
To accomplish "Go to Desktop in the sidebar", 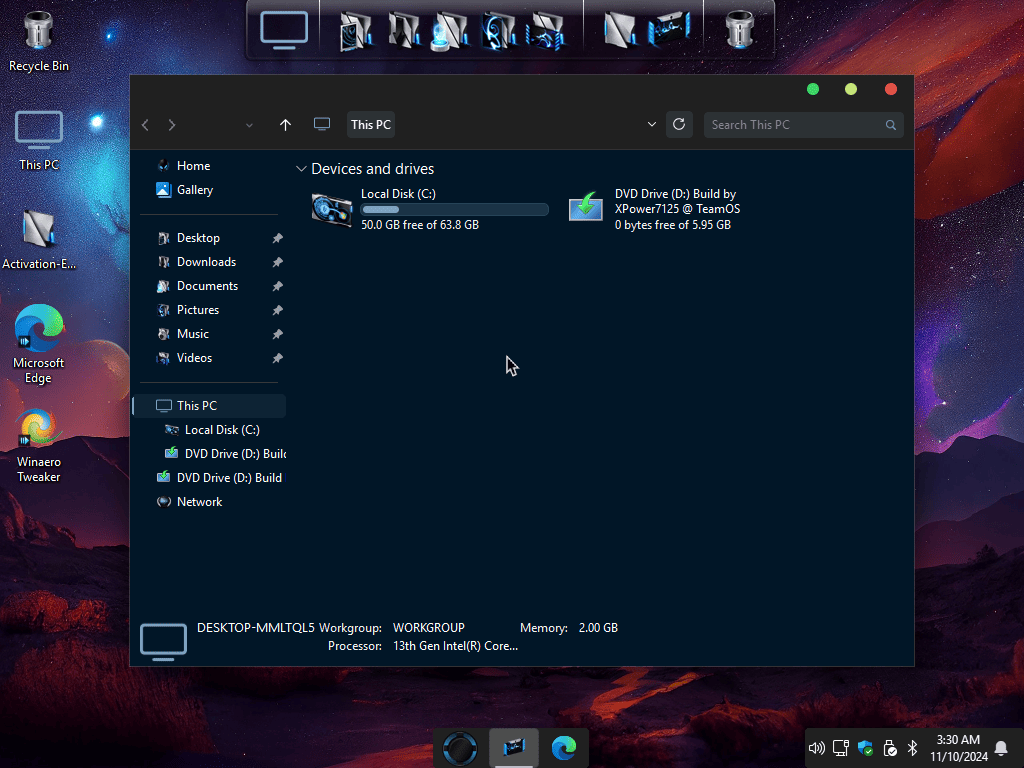I will [x=198, y=238].
